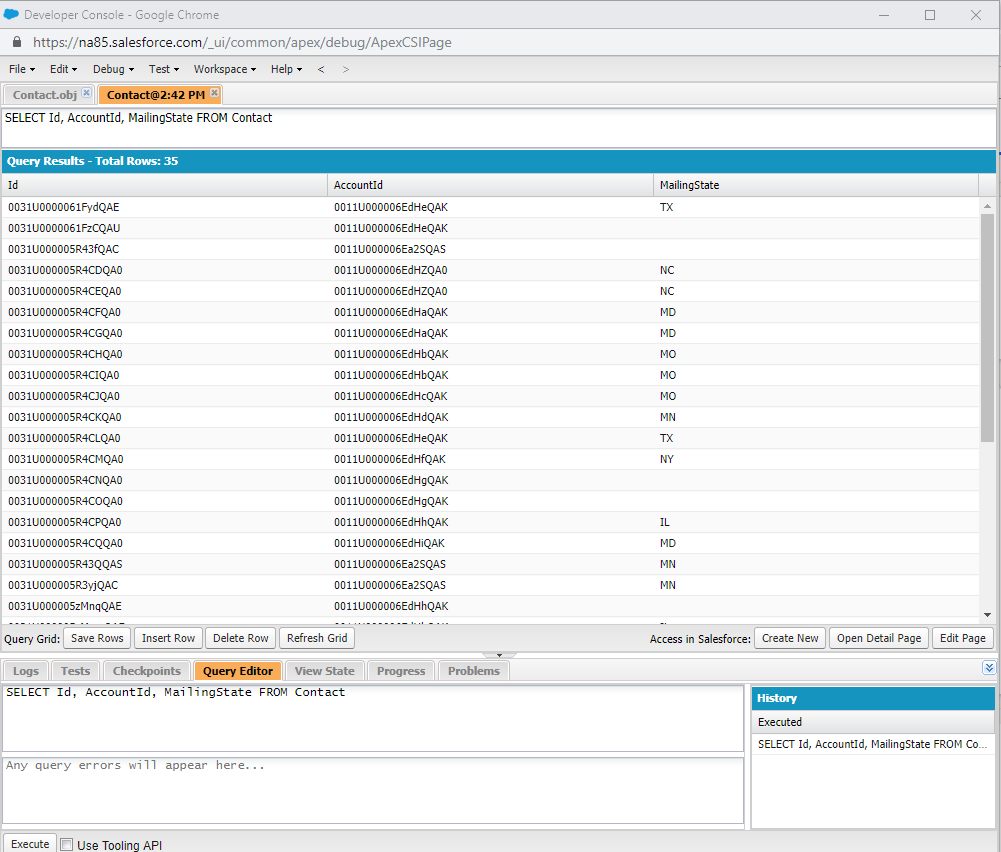Sort by the MailingState column header

coord(816,185)
